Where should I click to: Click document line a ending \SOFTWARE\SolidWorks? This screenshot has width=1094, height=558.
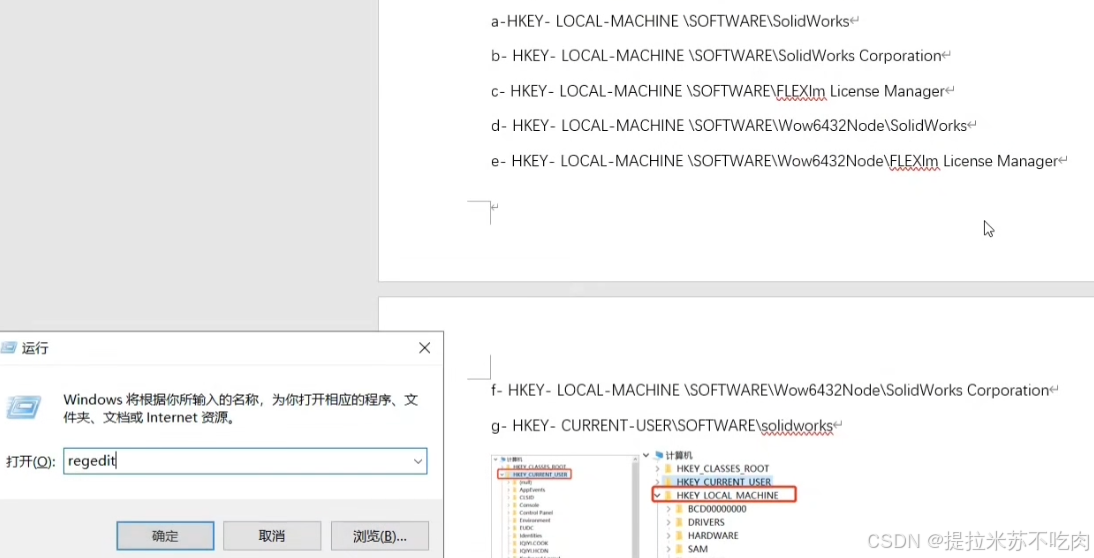(x=670, y=22)
